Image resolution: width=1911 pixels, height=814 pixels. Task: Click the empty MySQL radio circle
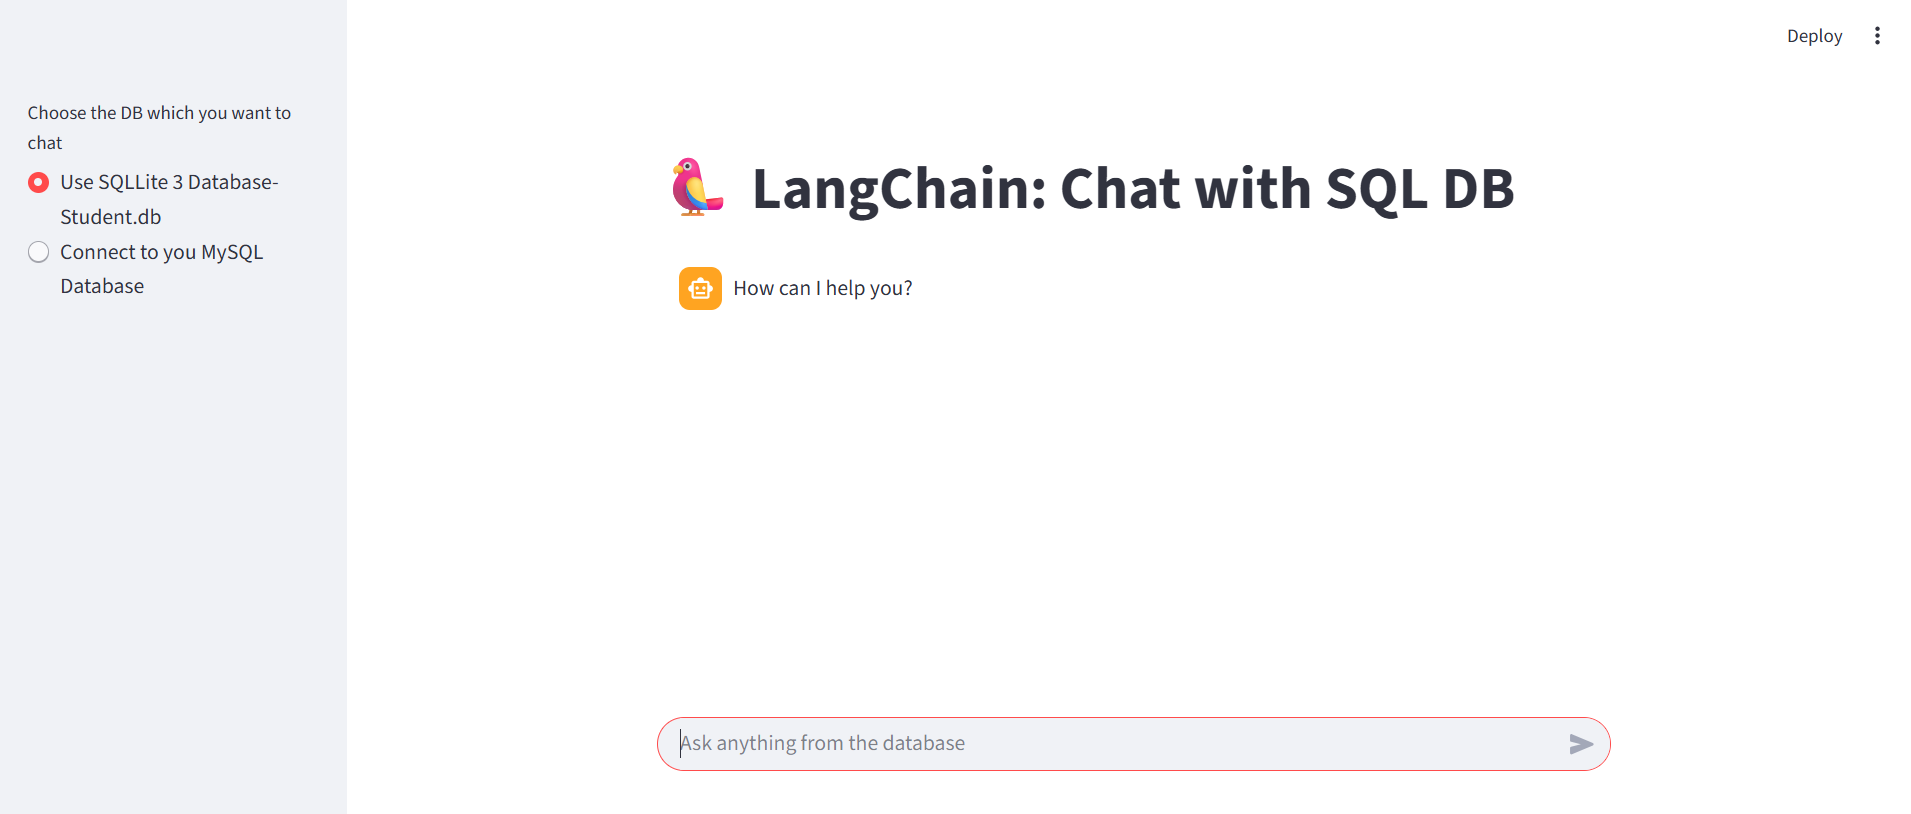coord(38,252)
